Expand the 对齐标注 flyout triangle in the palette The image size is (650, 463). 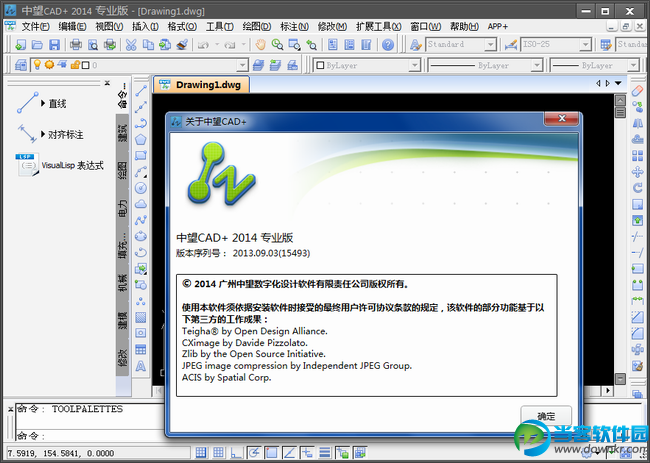(x=43, y=134)
